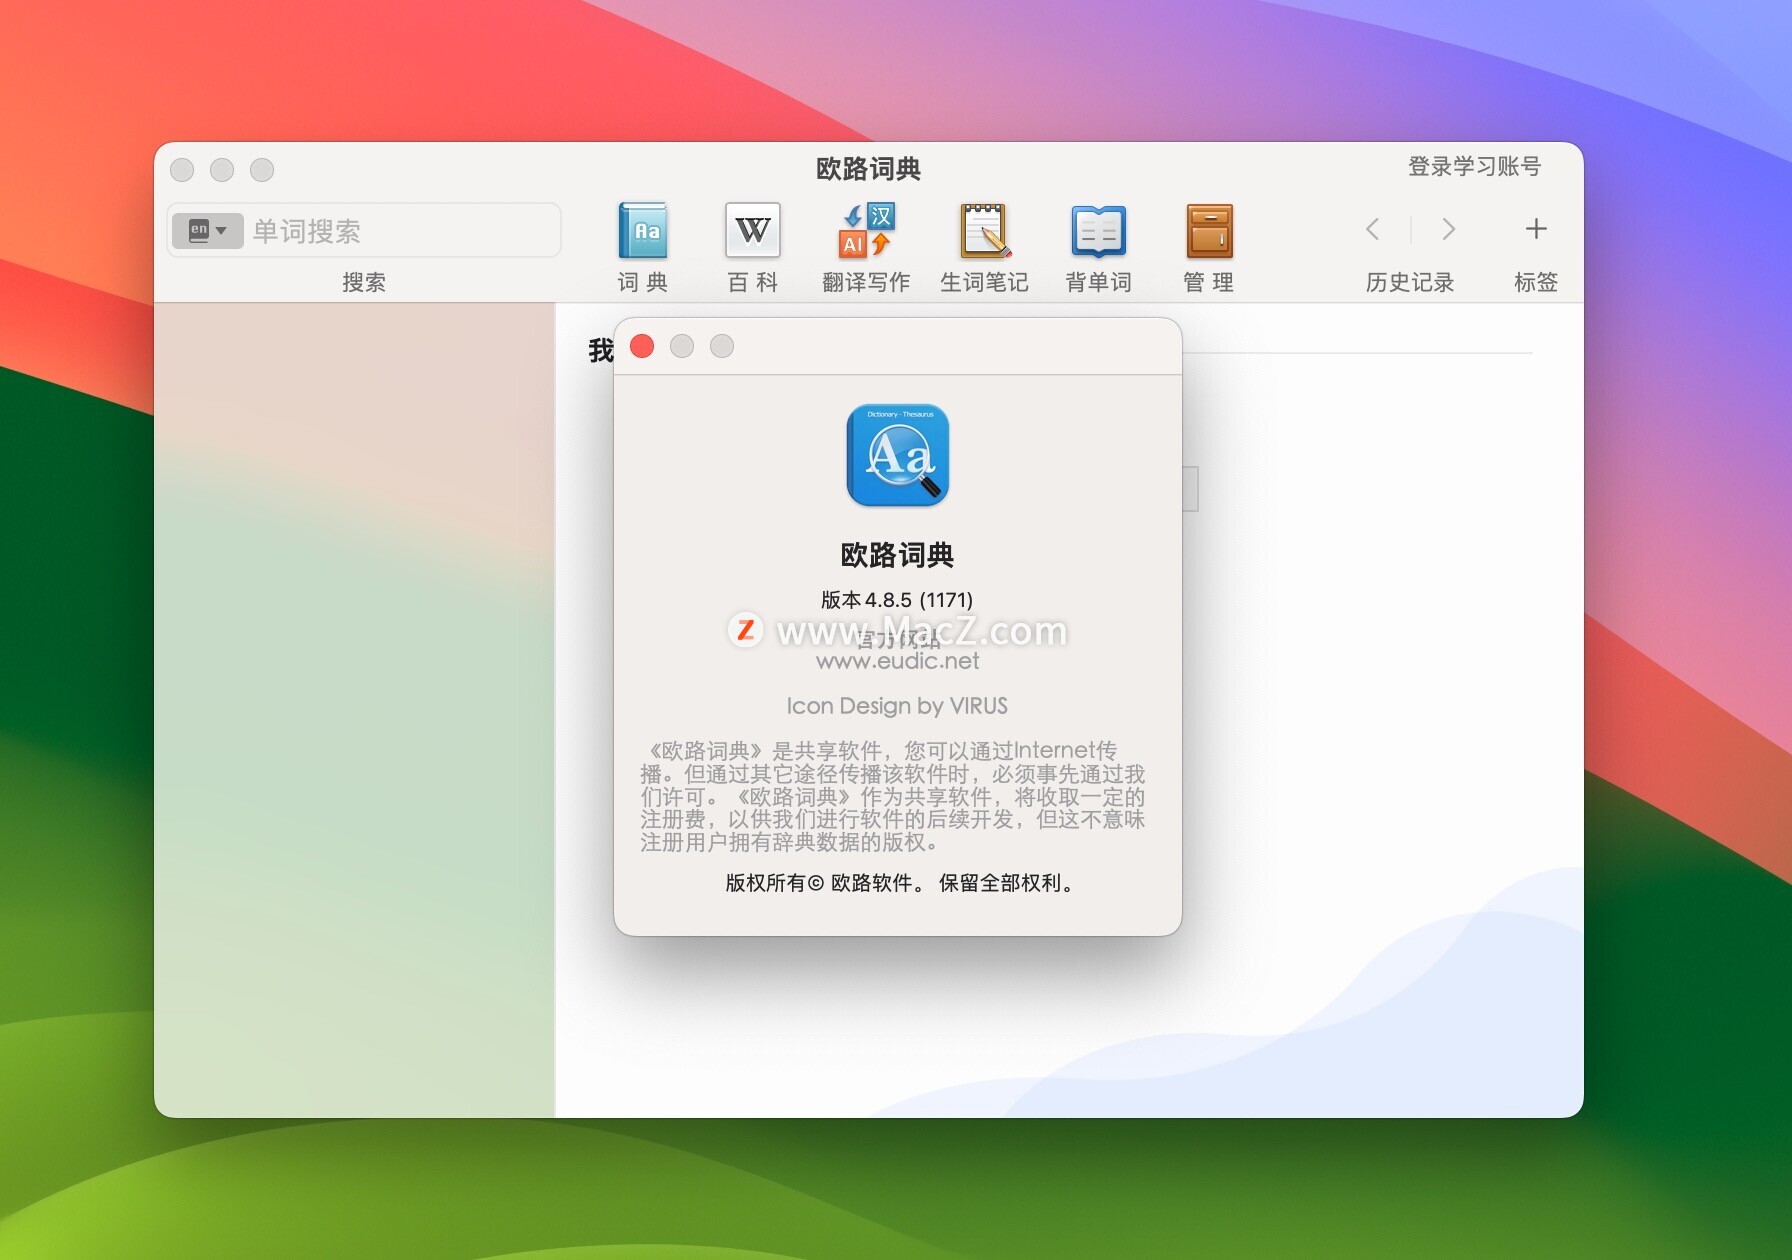The image size is (1792, 1260).
Task: Go back in 历史记录 history
Action: [x=1373, y=229]
